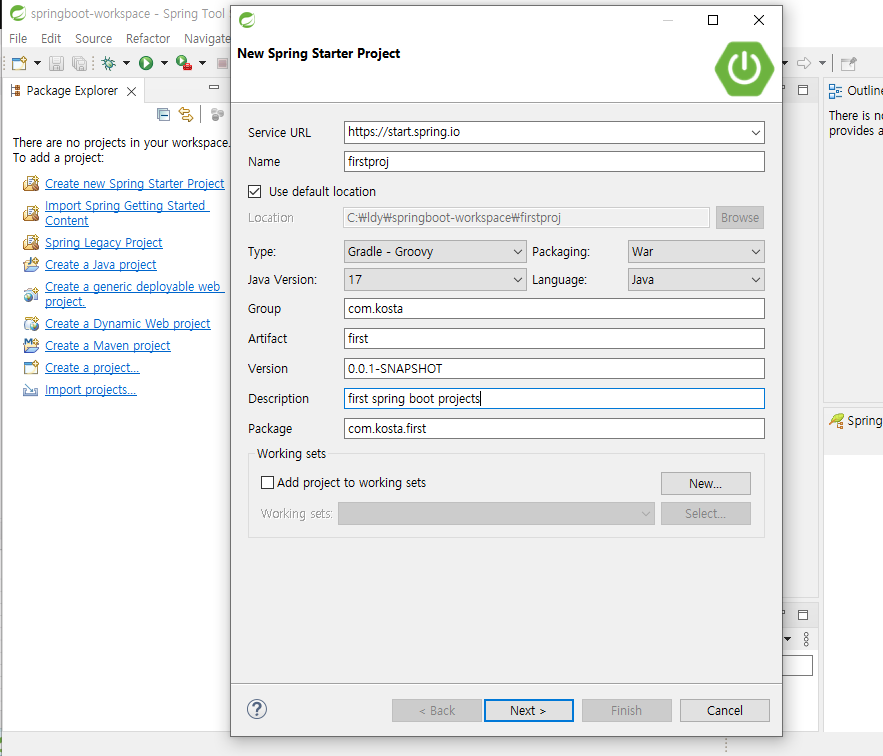Click the dialog help question mark icon
This screenshot has height=756, width=883.
[x=257, y=709]
